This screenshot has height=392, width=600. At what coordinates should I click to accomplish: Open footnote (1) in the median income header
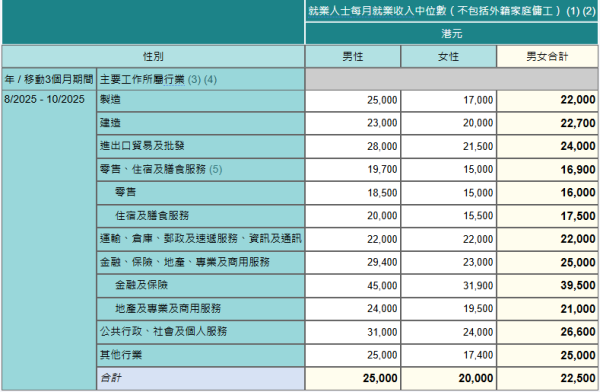pos(573,11)
